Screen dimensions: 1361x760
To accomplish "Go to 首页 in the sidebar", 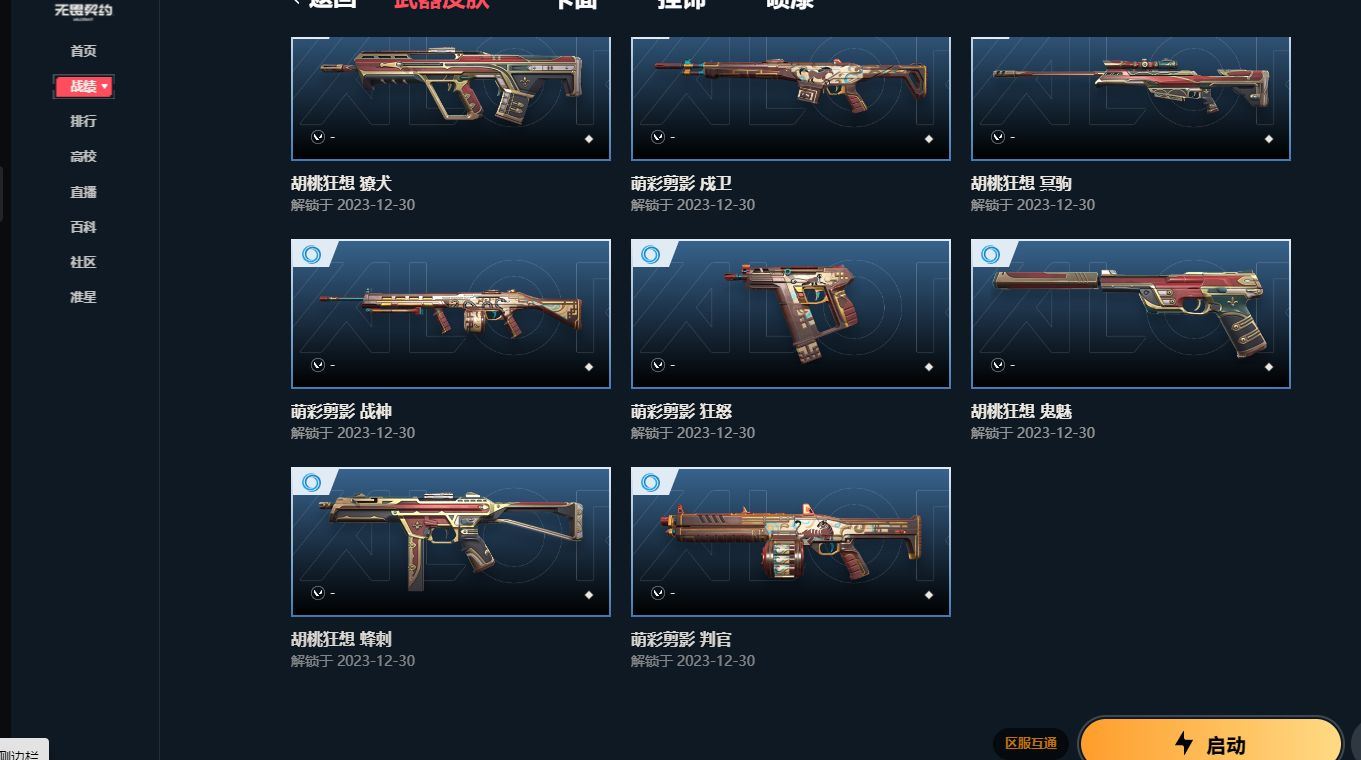I will [83, 51].
